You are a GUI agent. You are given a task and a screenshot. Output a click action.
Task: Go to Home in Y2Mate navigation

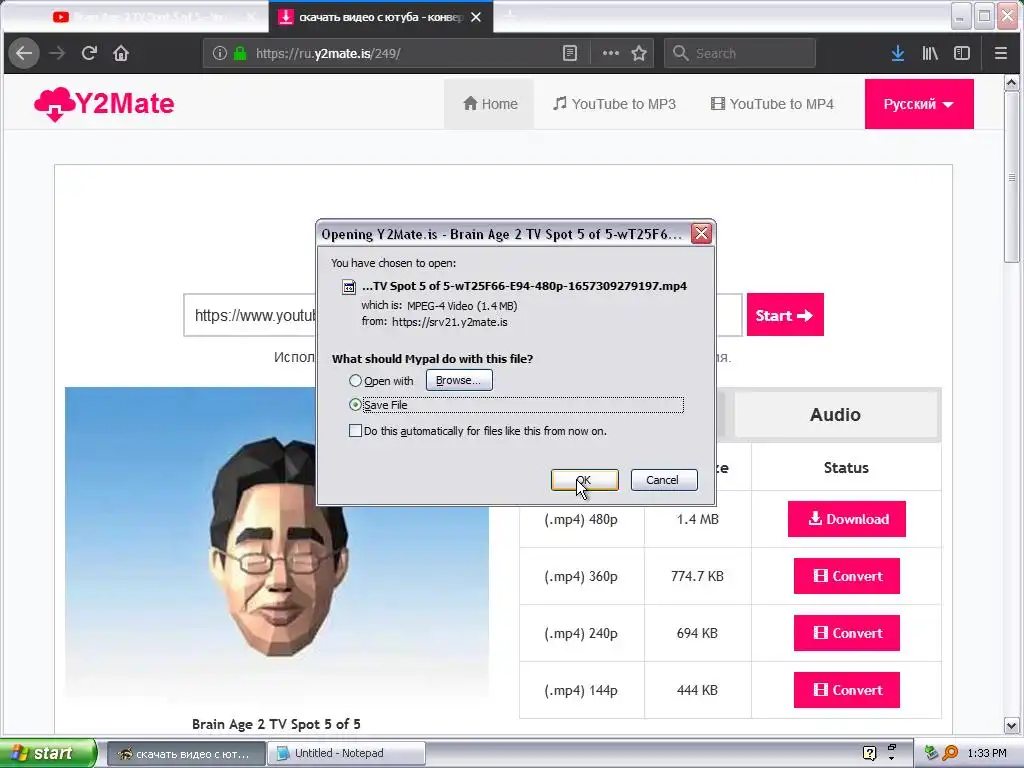tap(490, 104)
